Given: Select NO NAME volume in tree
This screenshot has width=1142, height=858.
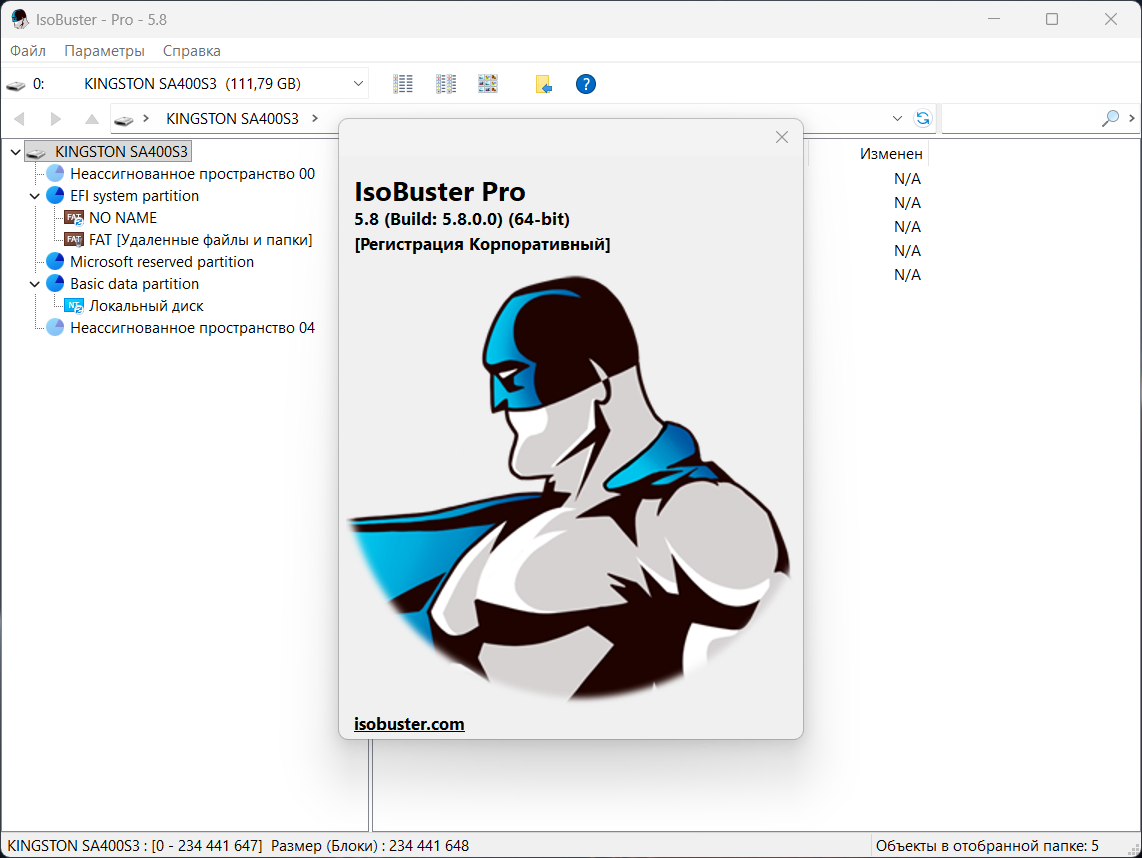Looking at the screenshot, I should [122, 218].
